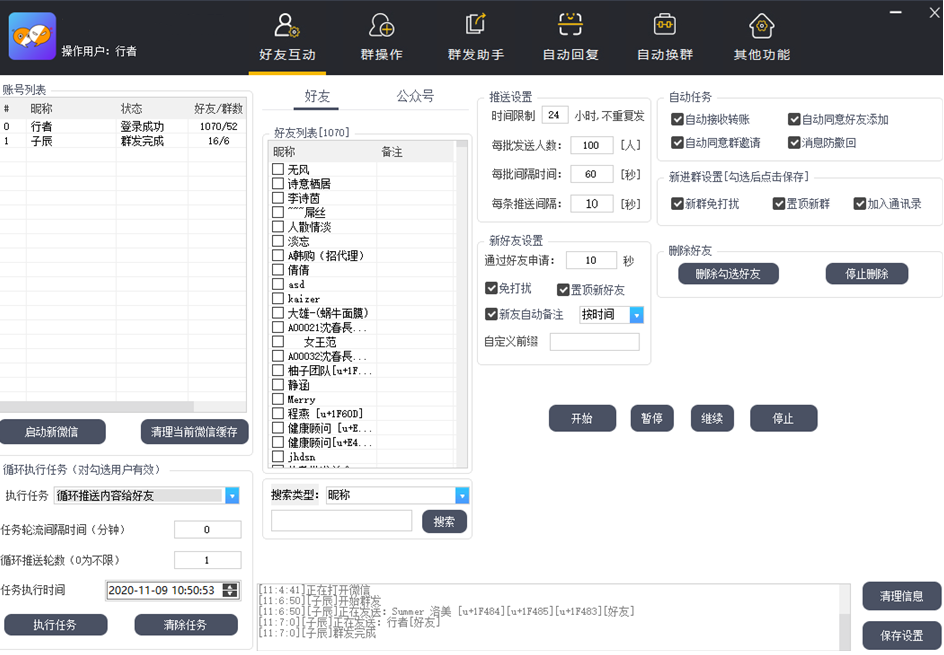Click the friend list vertical scrollbar
Screen dimensions: 944x655
point(462,303)
